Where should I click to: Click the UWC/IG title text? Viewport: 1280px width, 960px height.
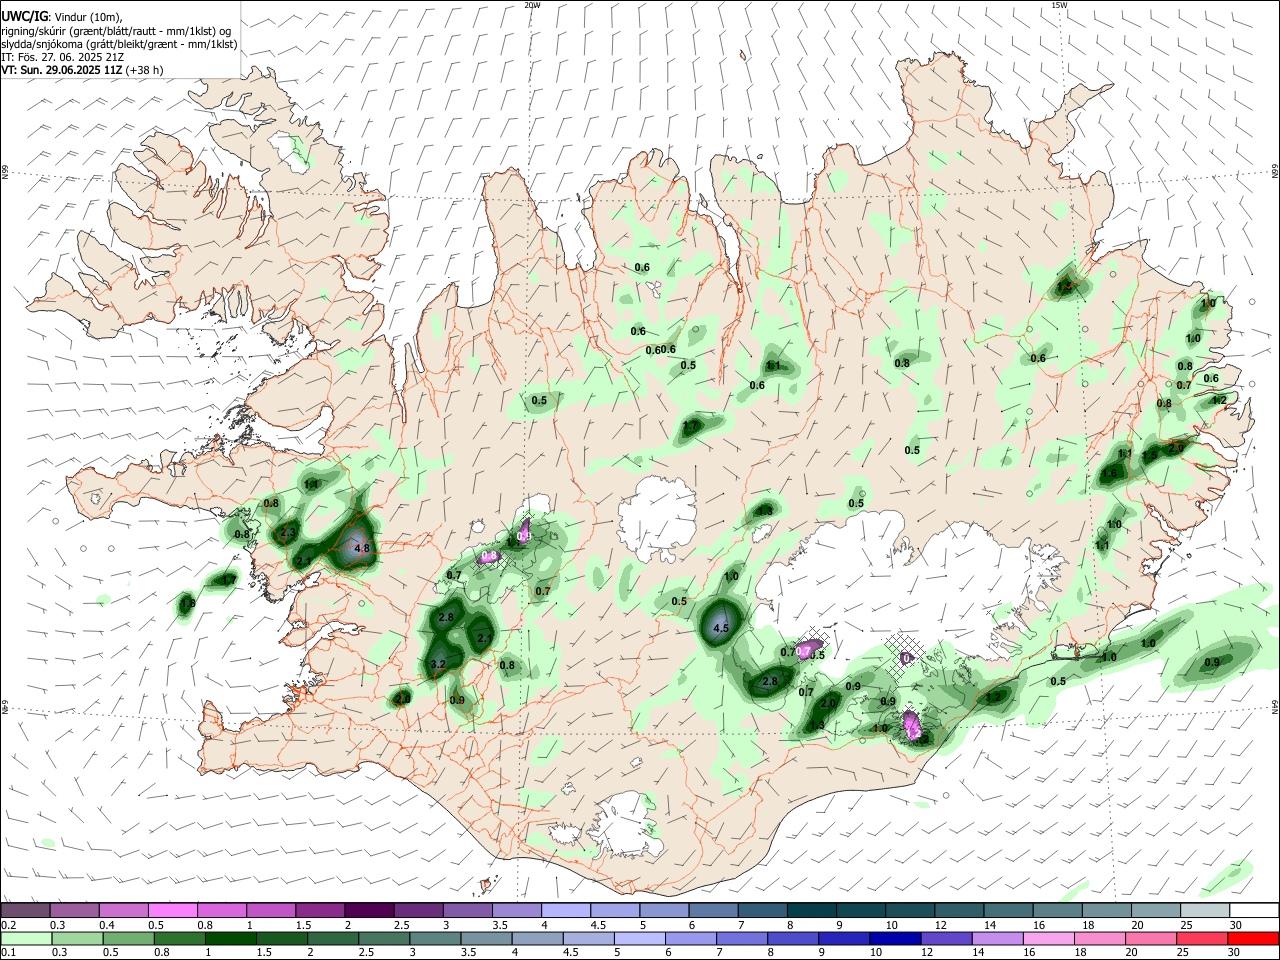pyautogui.click(x=24, y=17)
